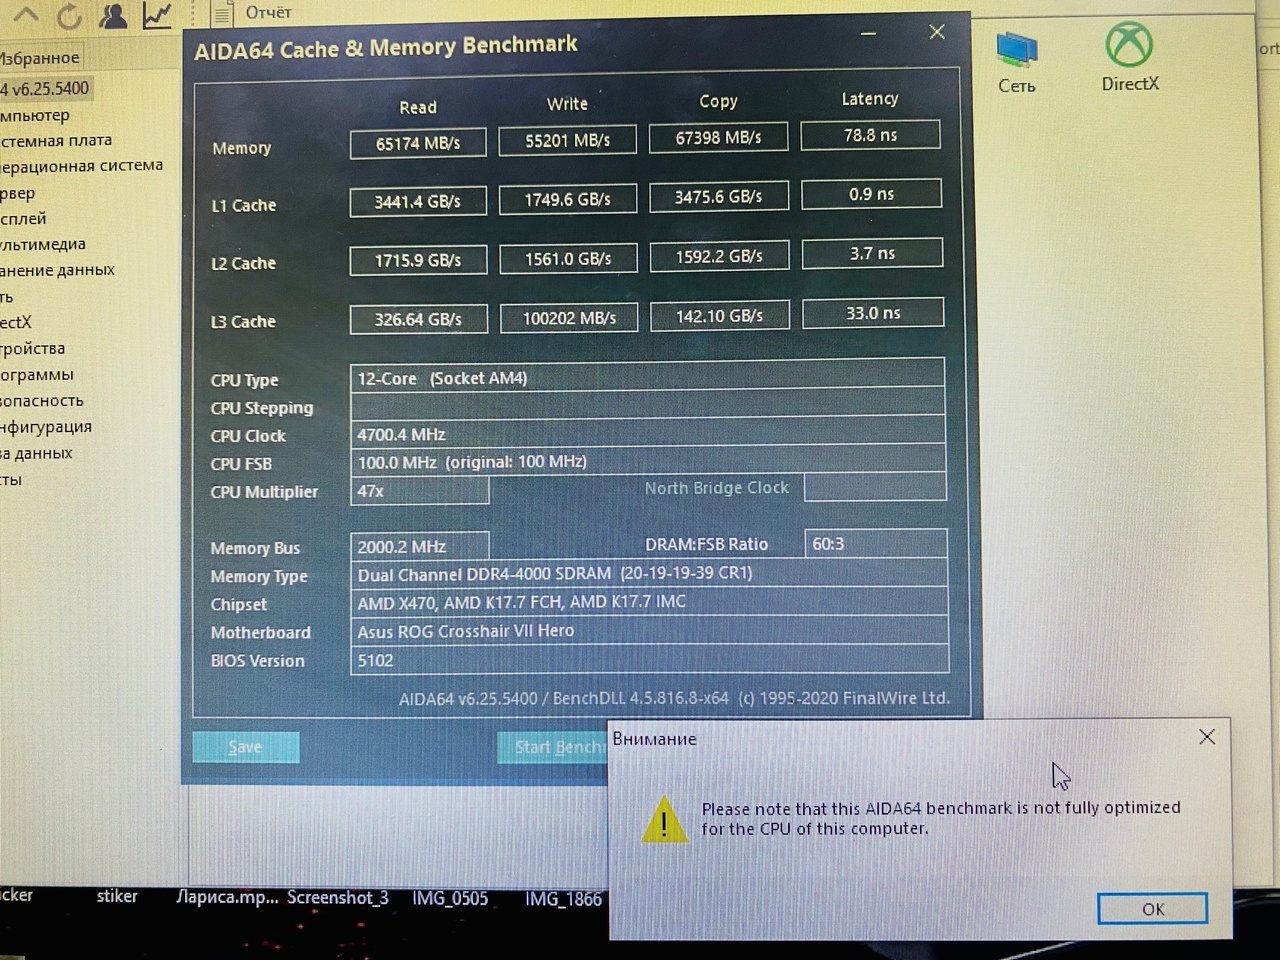Image resolution: width=1280 pixels, height=960 pixels.
Task: Click the Memory Latency value 78.8 ns
Action: click(x=870, y=134)
